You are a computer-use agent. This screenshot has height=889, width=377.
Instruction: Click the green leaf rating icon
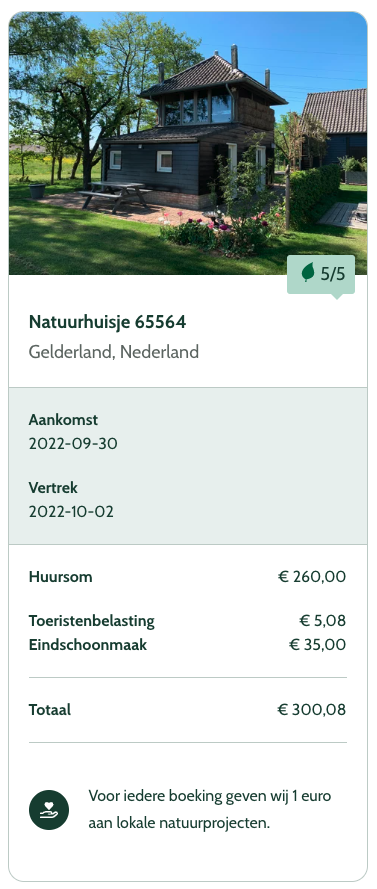click(x=308, y=273)
